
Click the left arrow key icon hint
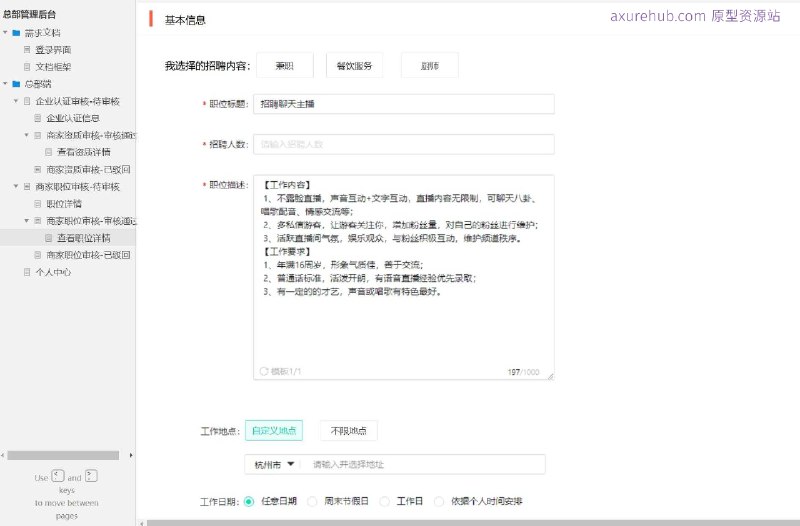click(x=58, y=476)
